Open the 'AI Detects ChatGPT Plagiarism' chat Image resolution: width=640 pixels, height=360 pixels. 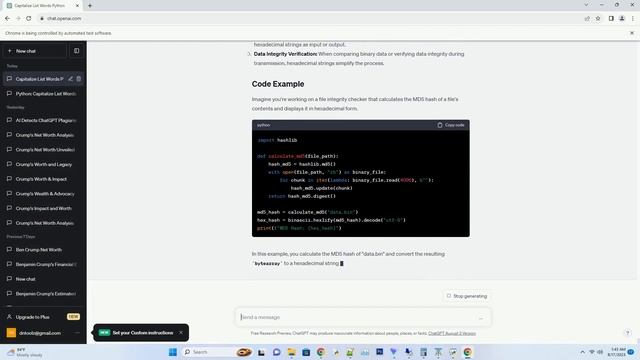(x=43, y=120)
